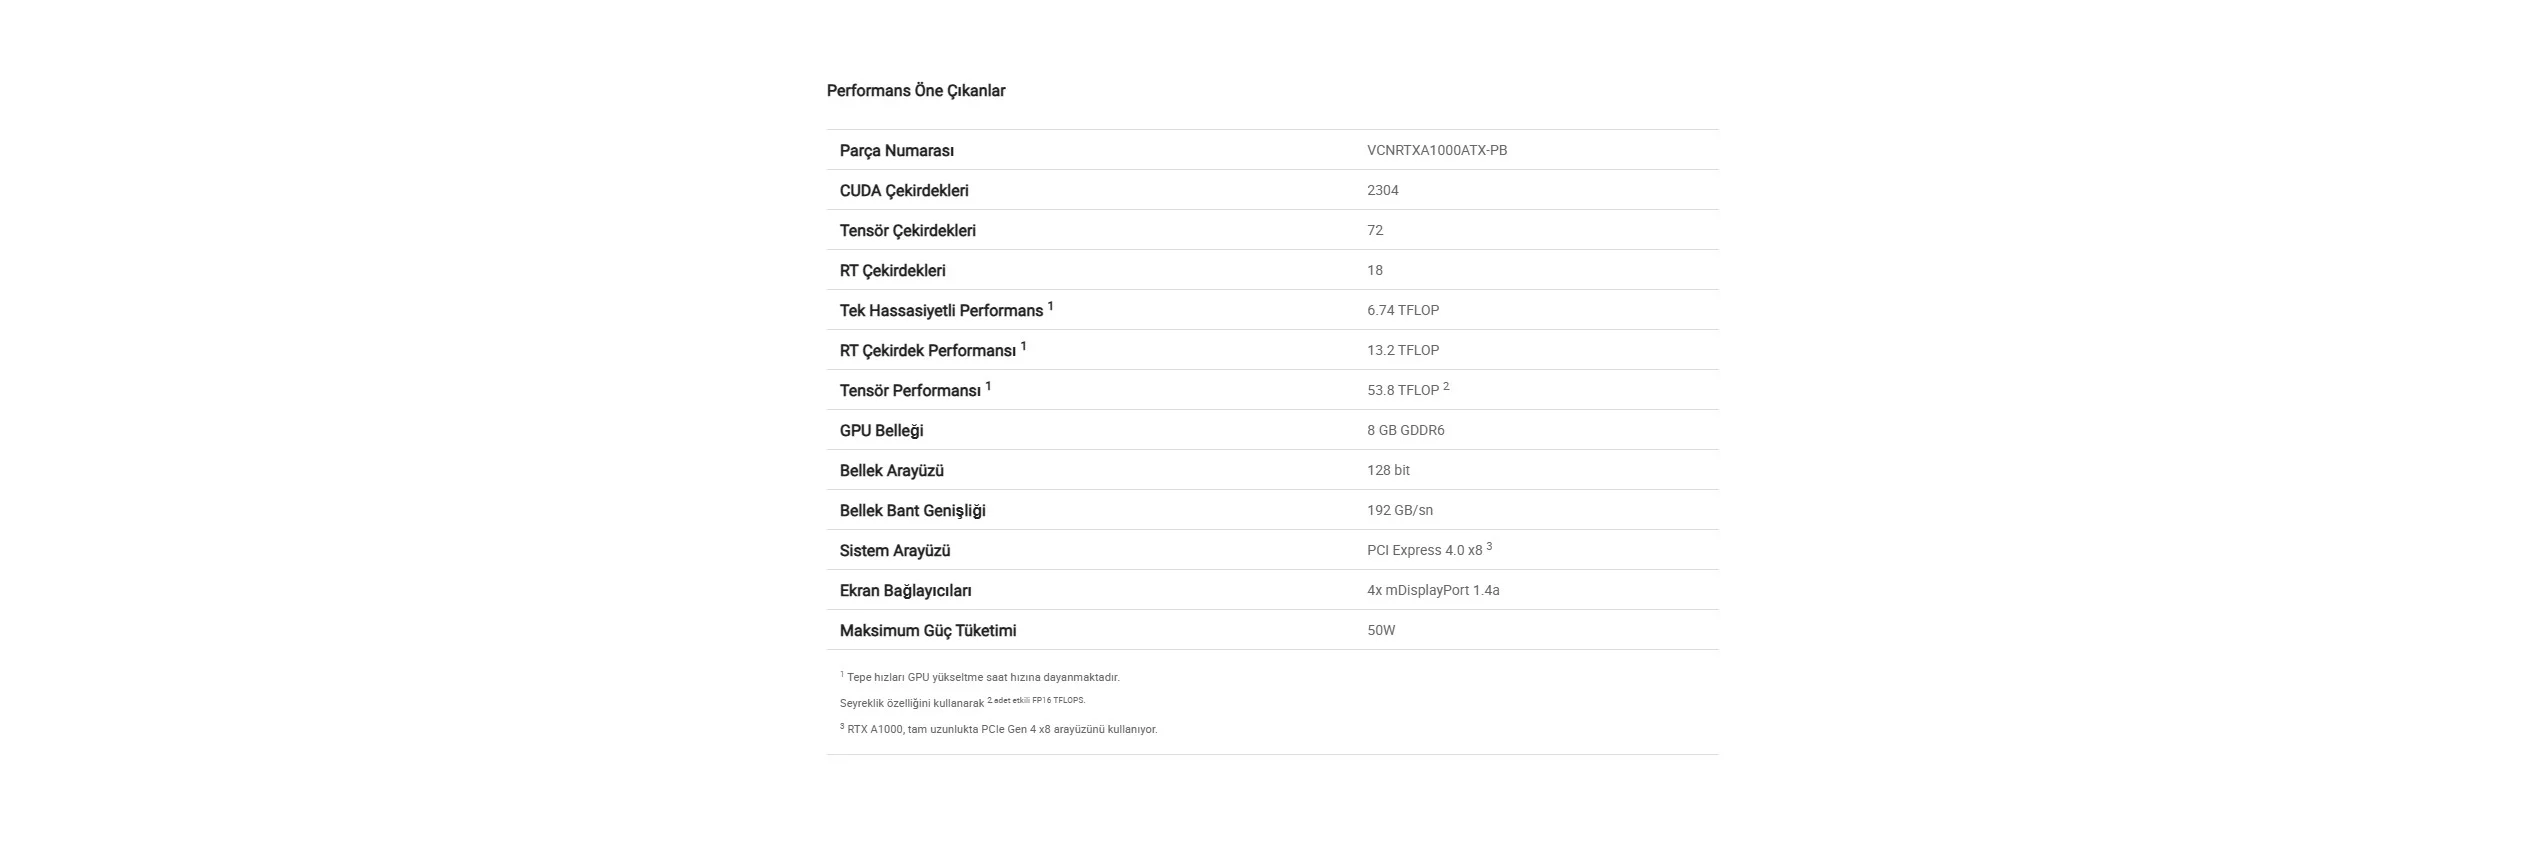Click the 2304 CUDA cores value
This screenshot has height=854, width=2543.
coord(1382,190)
